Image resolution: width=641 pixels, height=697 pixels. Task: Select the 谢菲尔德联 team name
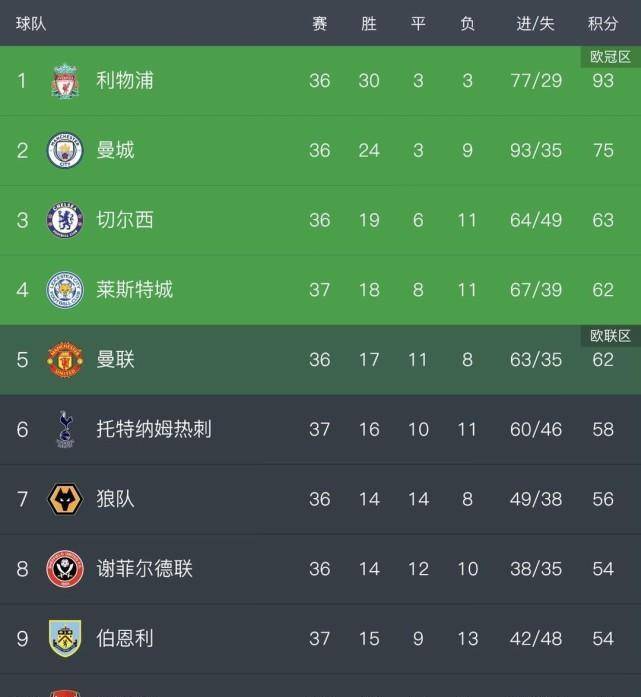click(144, 568)
